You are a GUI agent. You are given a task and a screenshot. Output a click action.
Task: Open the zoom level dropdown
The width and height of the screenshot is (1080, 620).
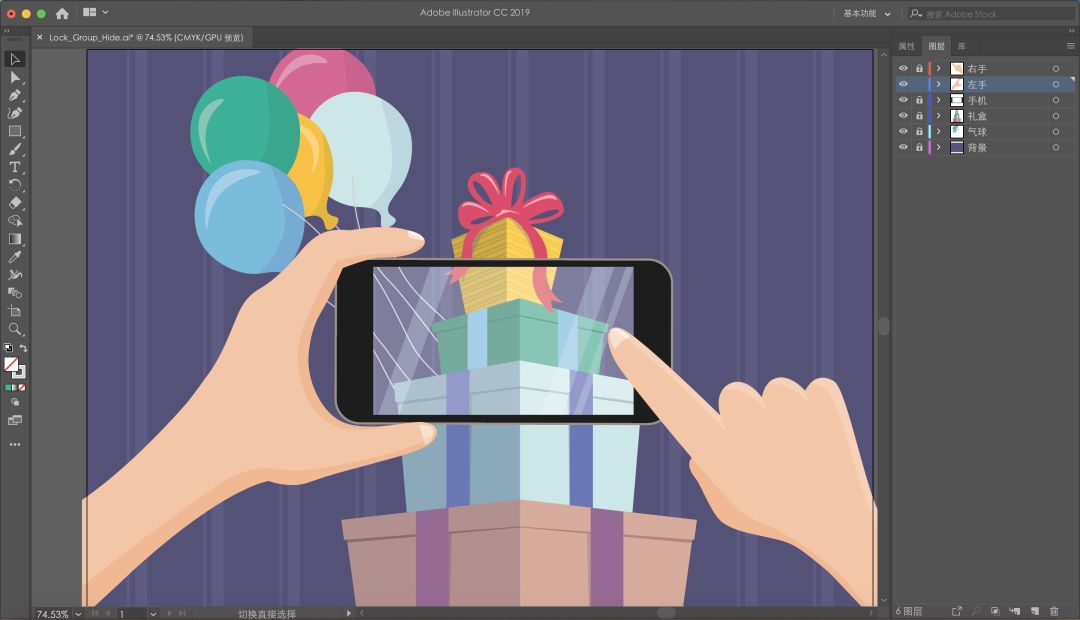tap(78, 614)
